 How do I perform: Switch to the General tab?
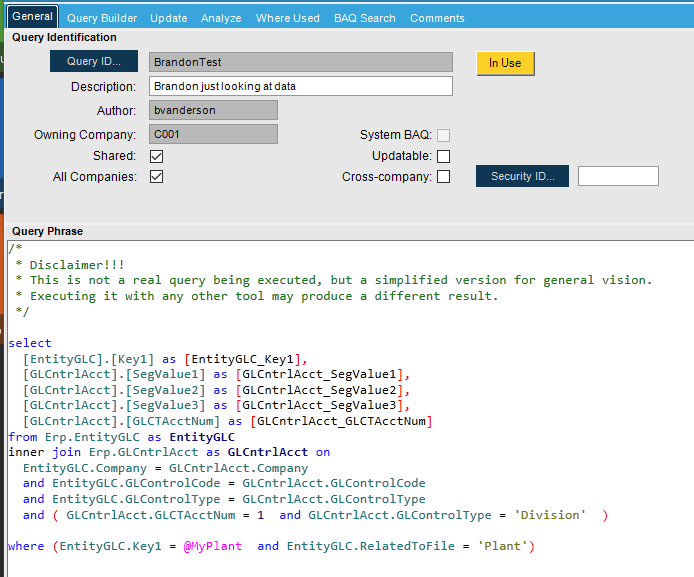pyautogui.click(x=32, y=17)
